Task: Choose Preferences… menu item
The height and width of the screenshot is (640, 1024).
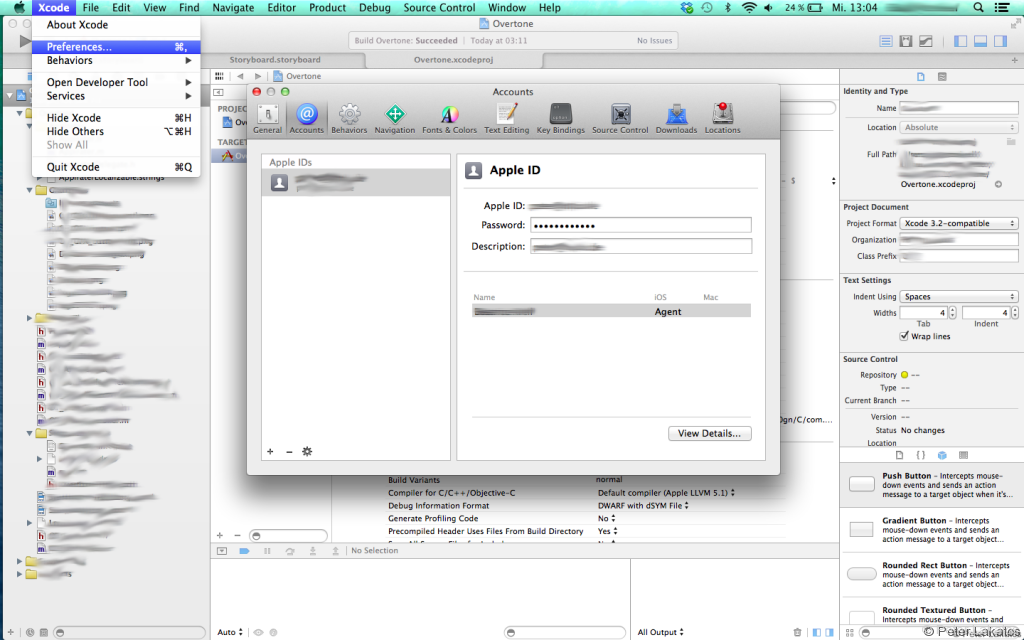Action: [116, 47]
